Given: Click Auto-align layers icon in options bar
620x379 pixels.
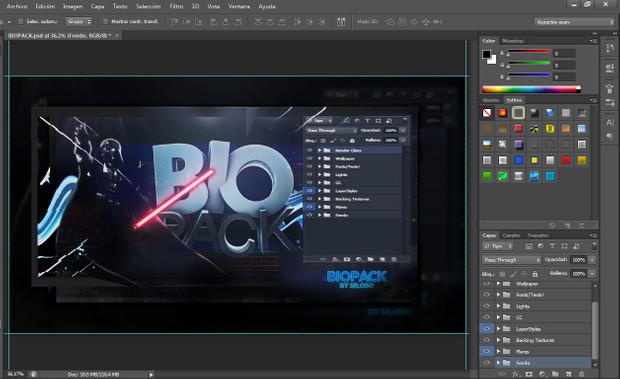Looking at the screenshot, I should tap(341, 22).
